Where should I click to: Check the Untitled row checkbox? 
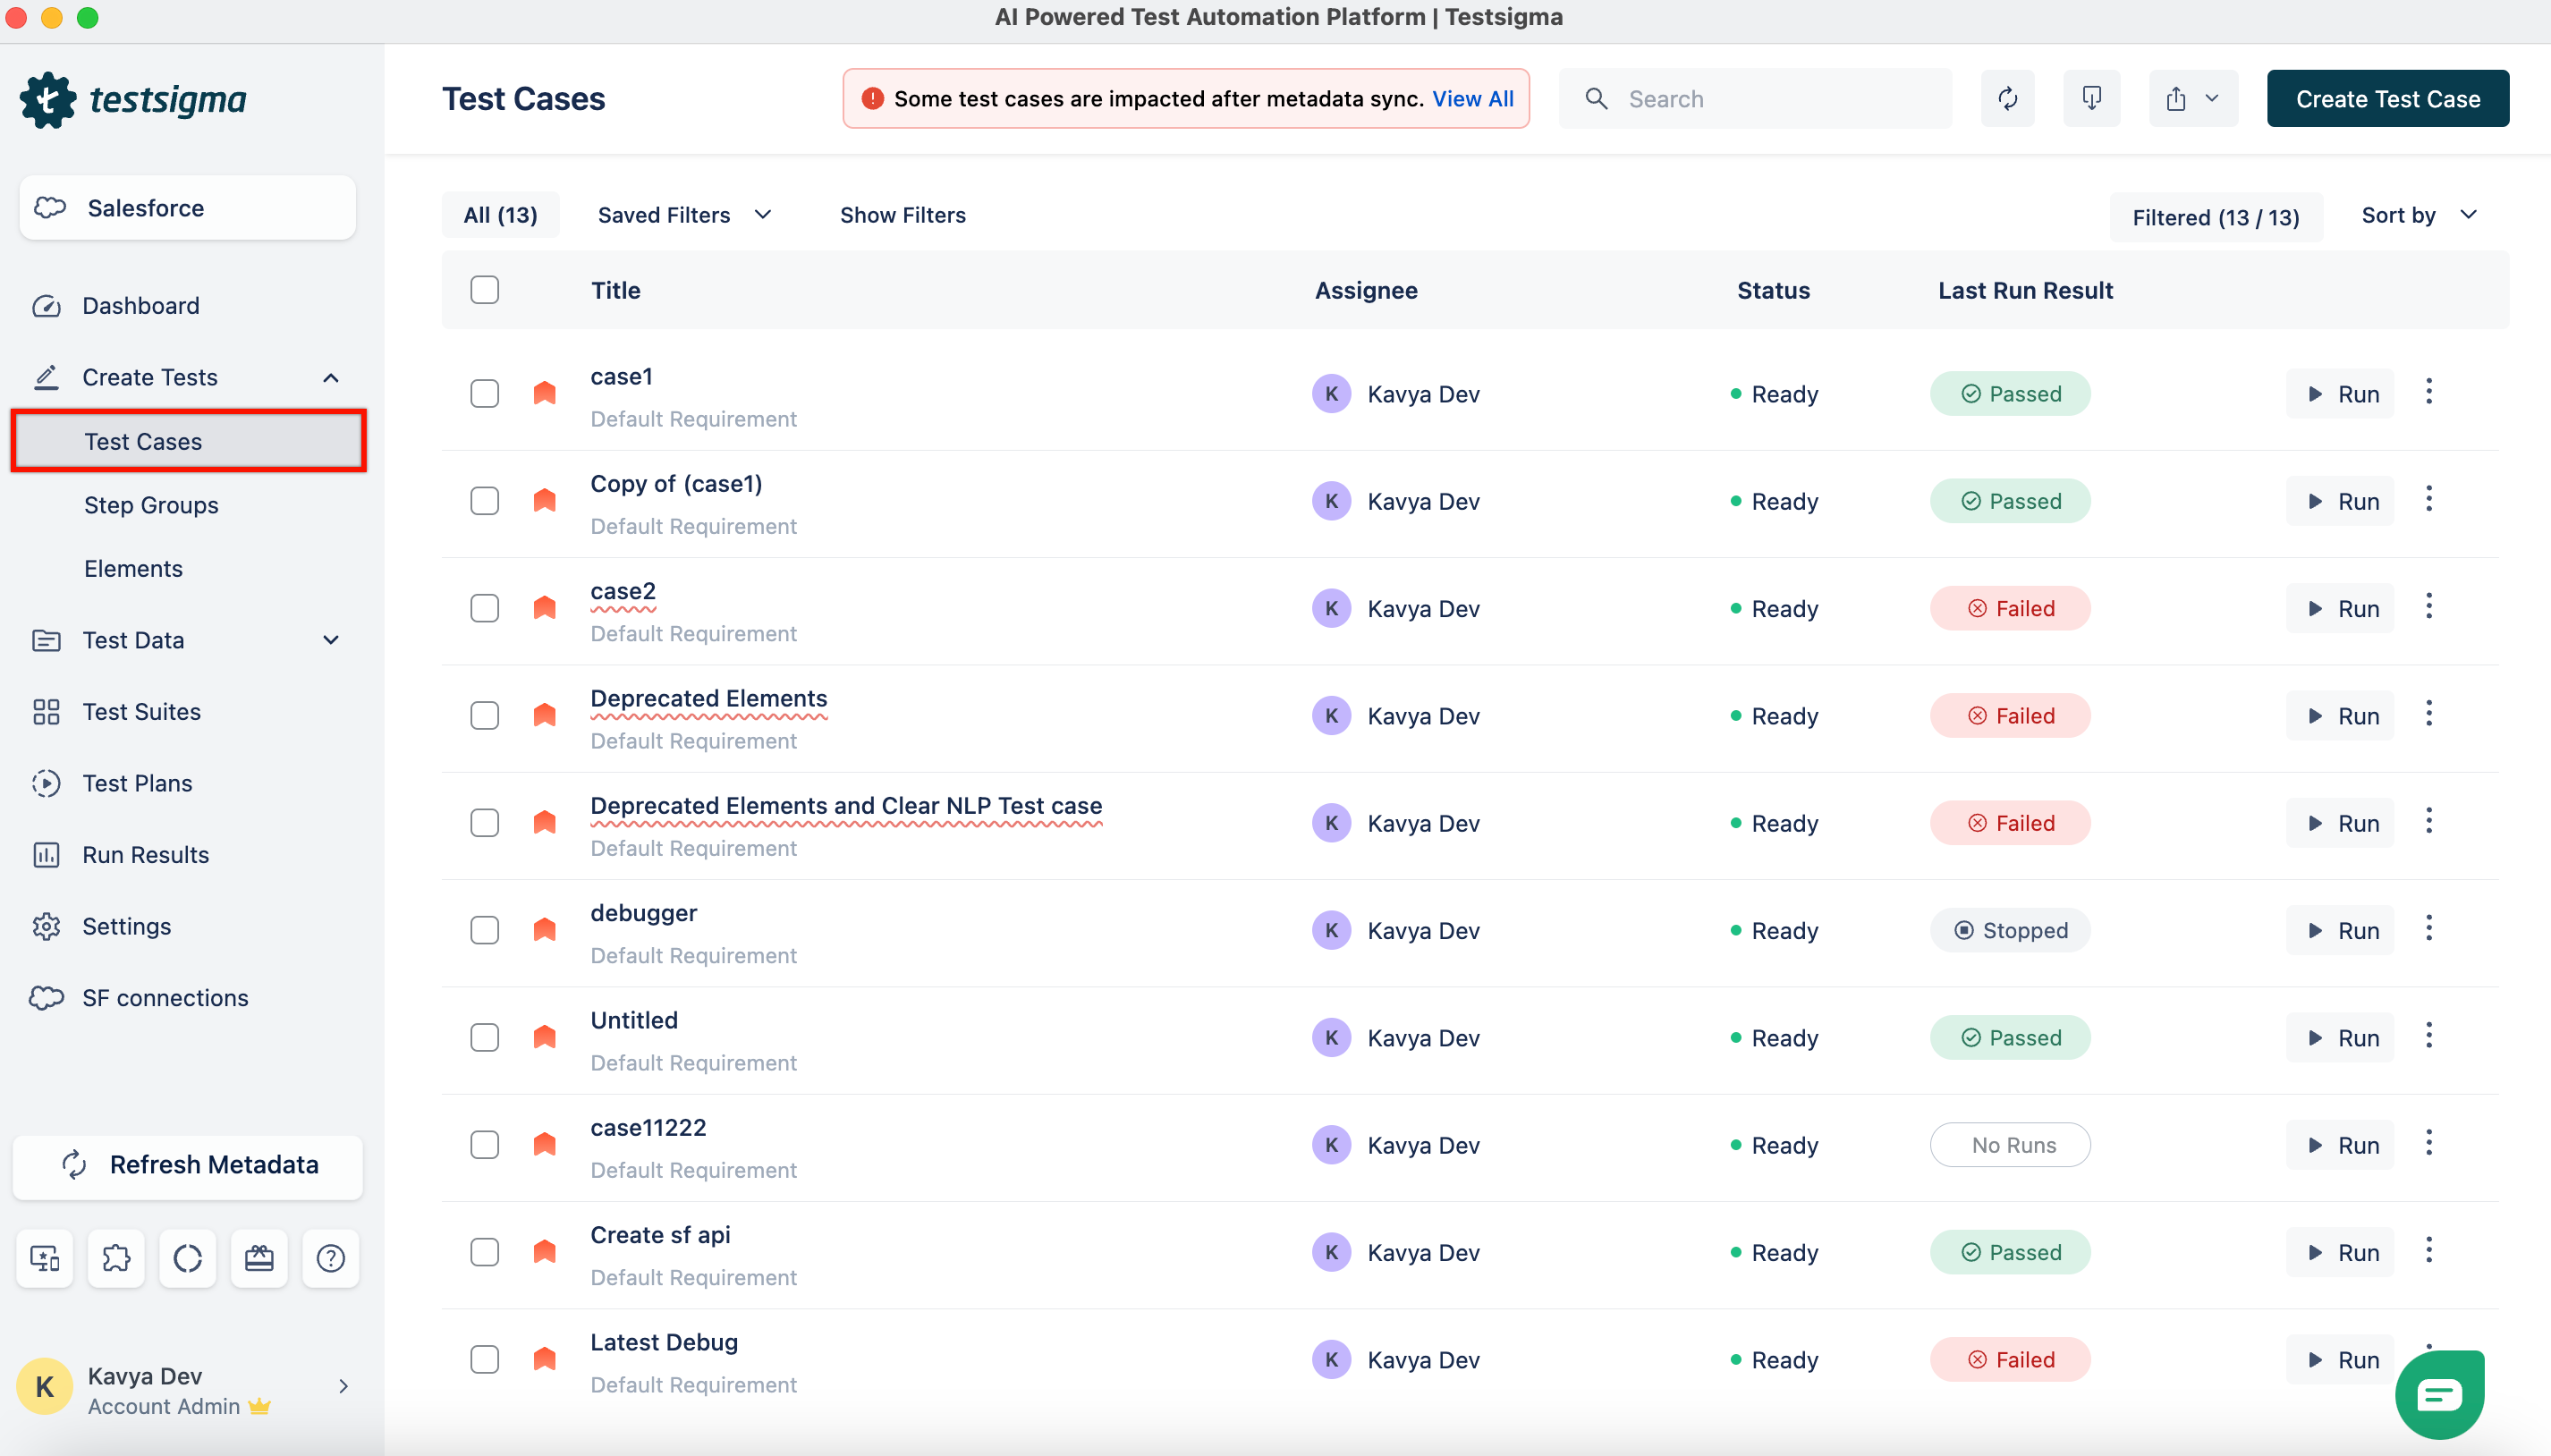pos(484,1037)
